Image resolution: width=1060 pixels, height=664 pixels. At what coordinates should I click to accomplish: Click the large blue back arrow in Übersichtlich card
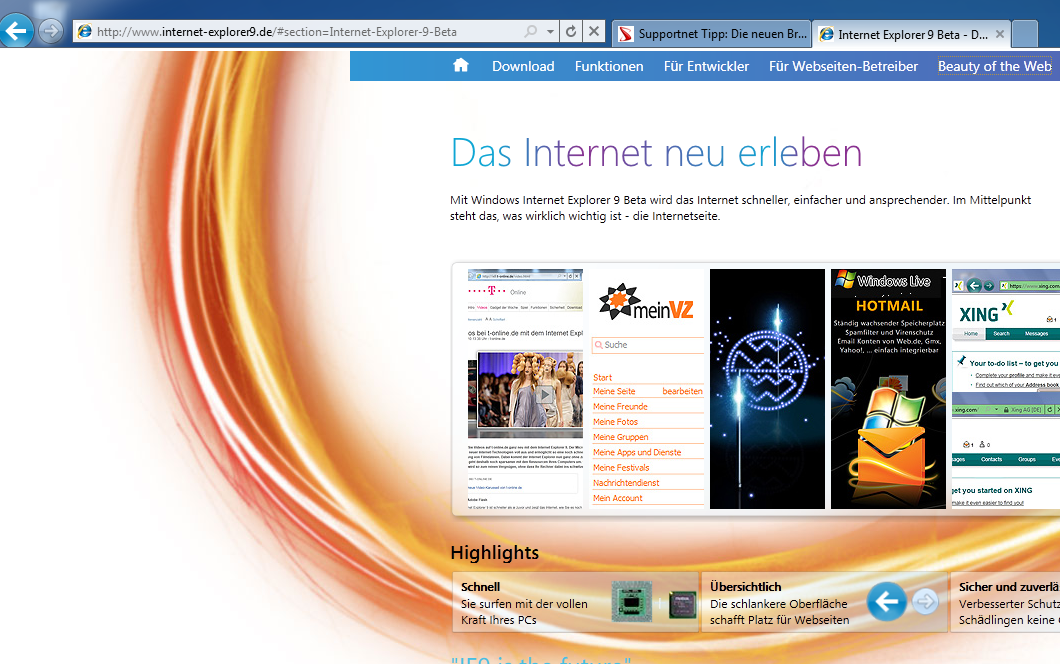(886, 600)
